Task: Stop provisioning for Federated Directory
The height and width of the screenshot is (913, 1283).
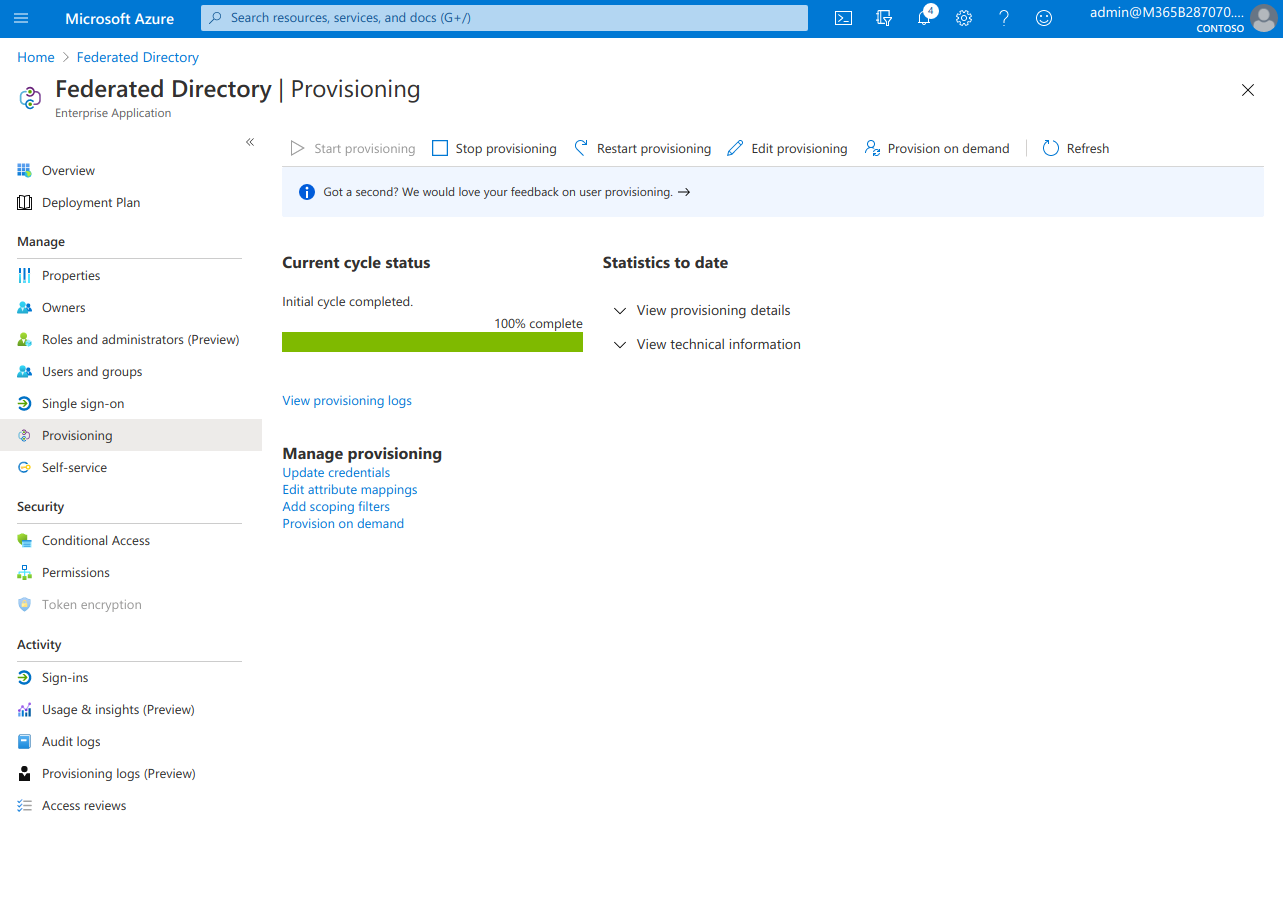Action: (x=494, y=148)
